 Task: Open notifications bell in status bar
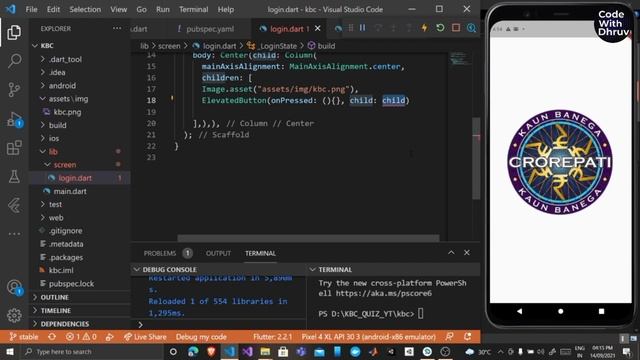[467, 337]
